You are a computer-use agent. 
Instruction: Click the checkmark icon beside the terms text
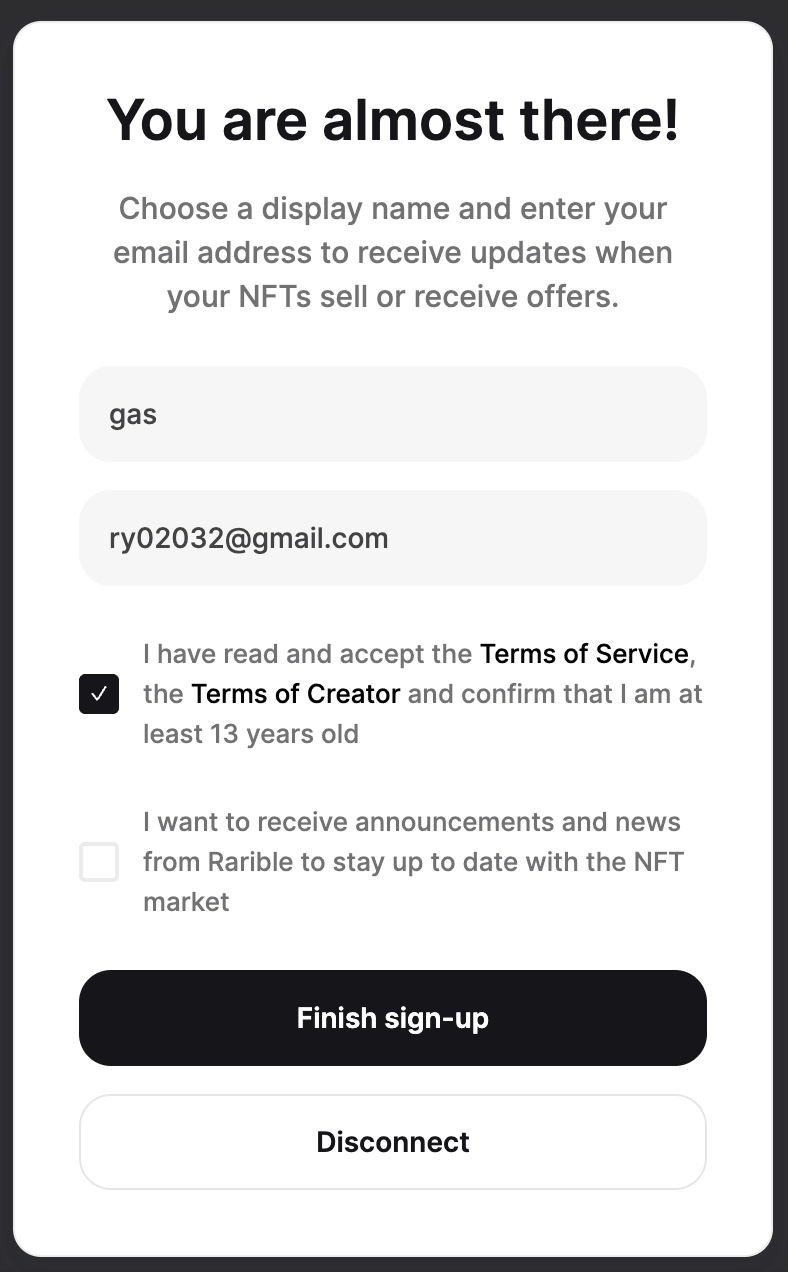pyautogui.click(x=99, y=694)
